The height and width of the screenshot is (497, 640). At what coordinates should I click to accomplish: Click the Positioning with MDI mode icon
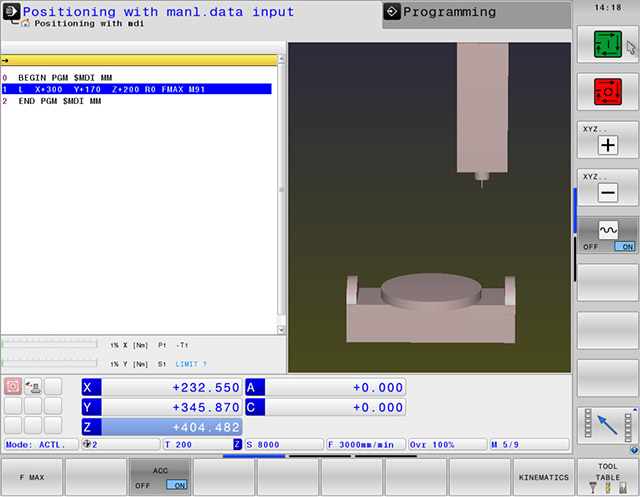[11, 12]
